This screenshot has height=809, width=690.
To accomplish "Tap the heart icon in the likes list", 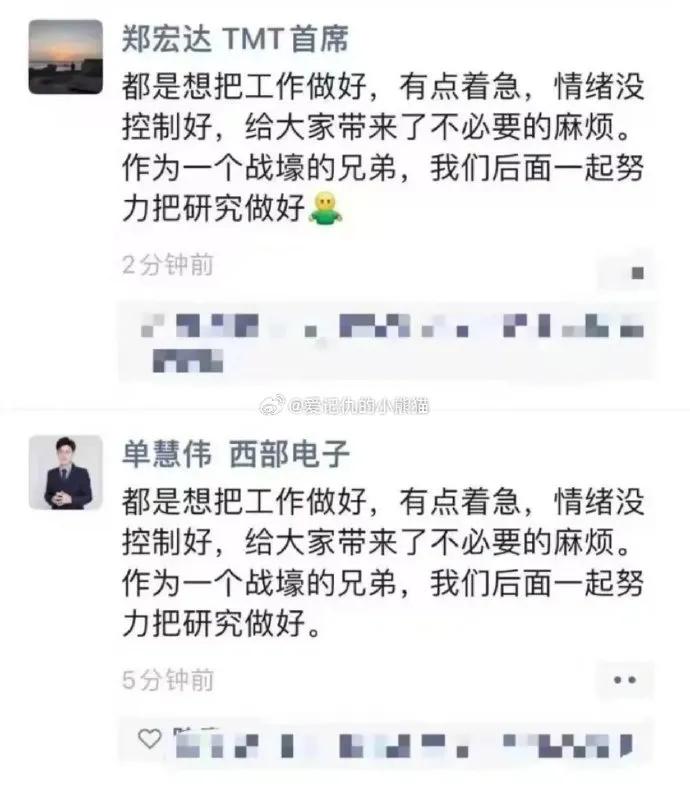I will 150,739.
